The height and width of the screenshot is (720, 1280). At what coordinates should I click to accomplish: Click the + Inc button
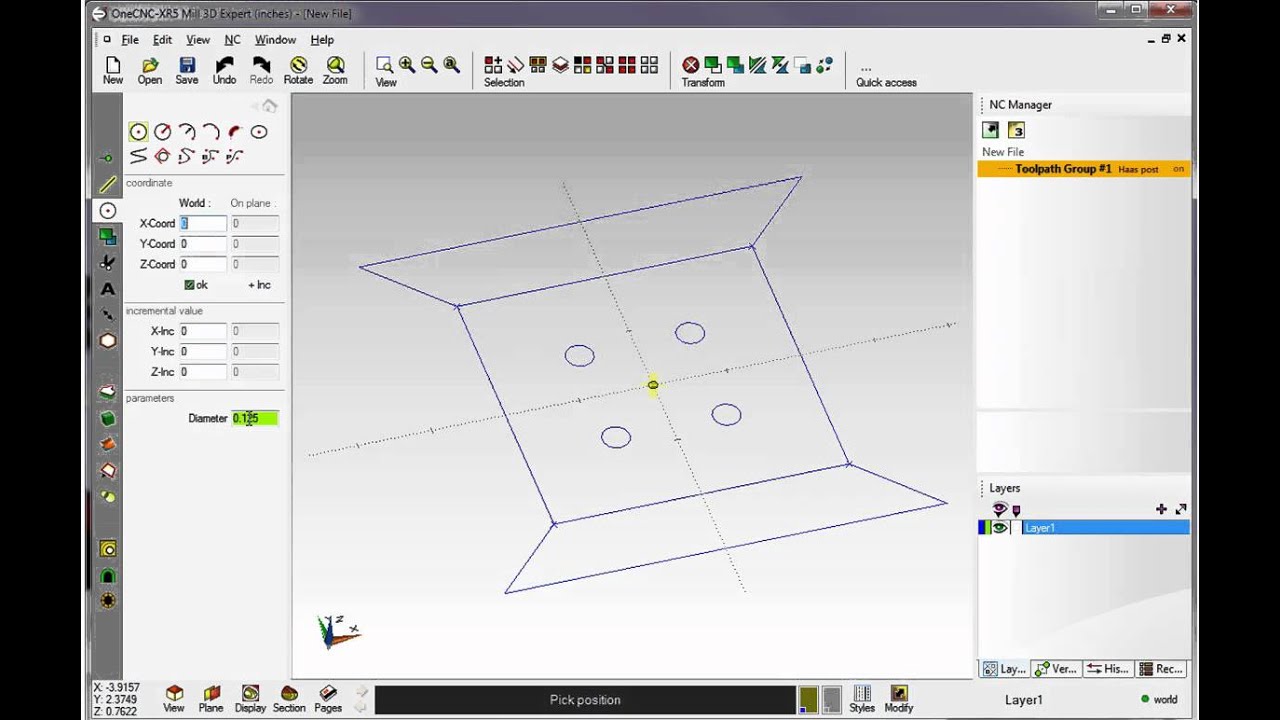coord(259,285)
